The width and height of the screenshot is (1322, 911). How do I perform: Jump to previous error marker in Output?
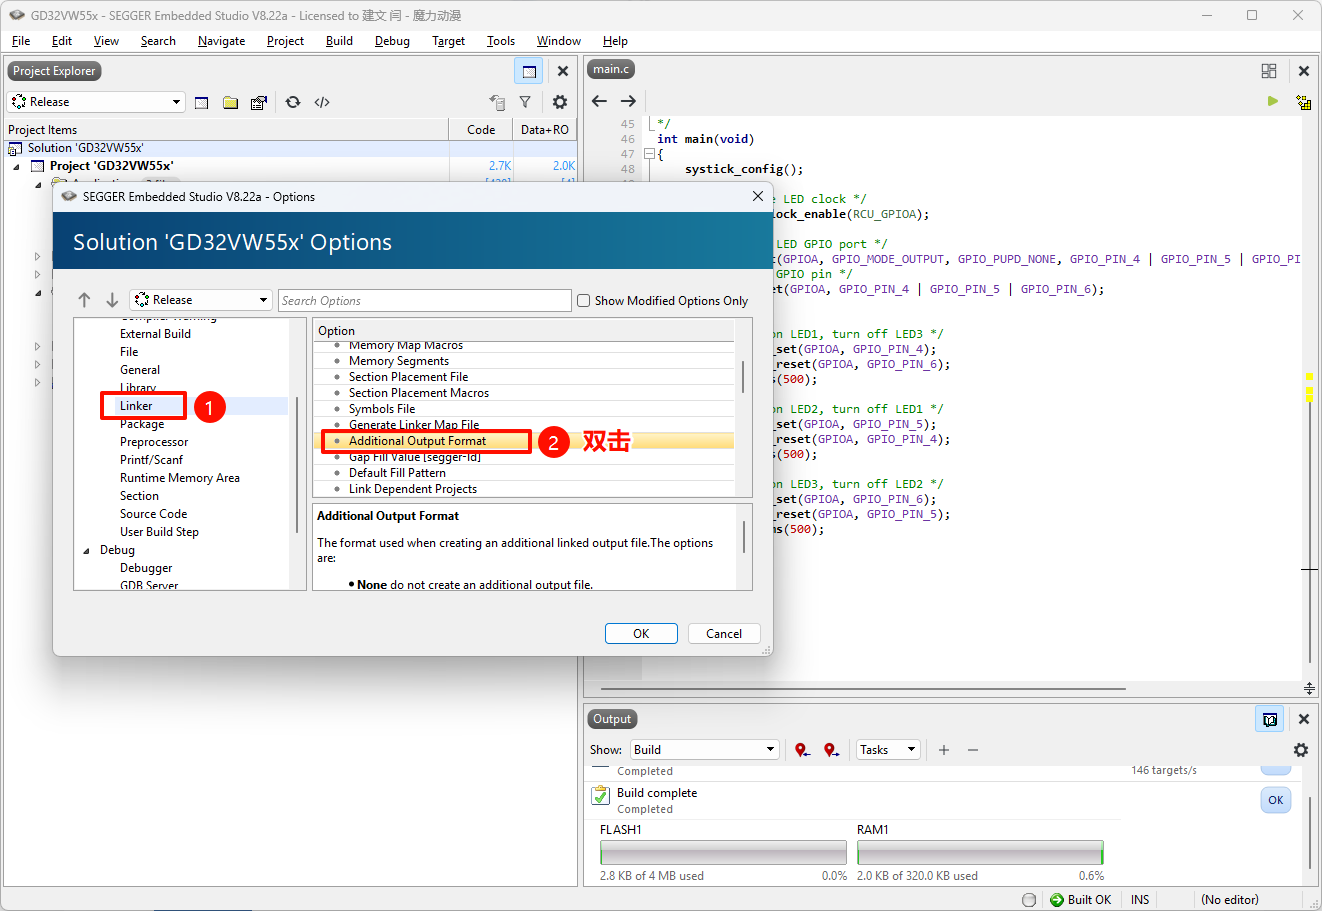pos(802,750)
